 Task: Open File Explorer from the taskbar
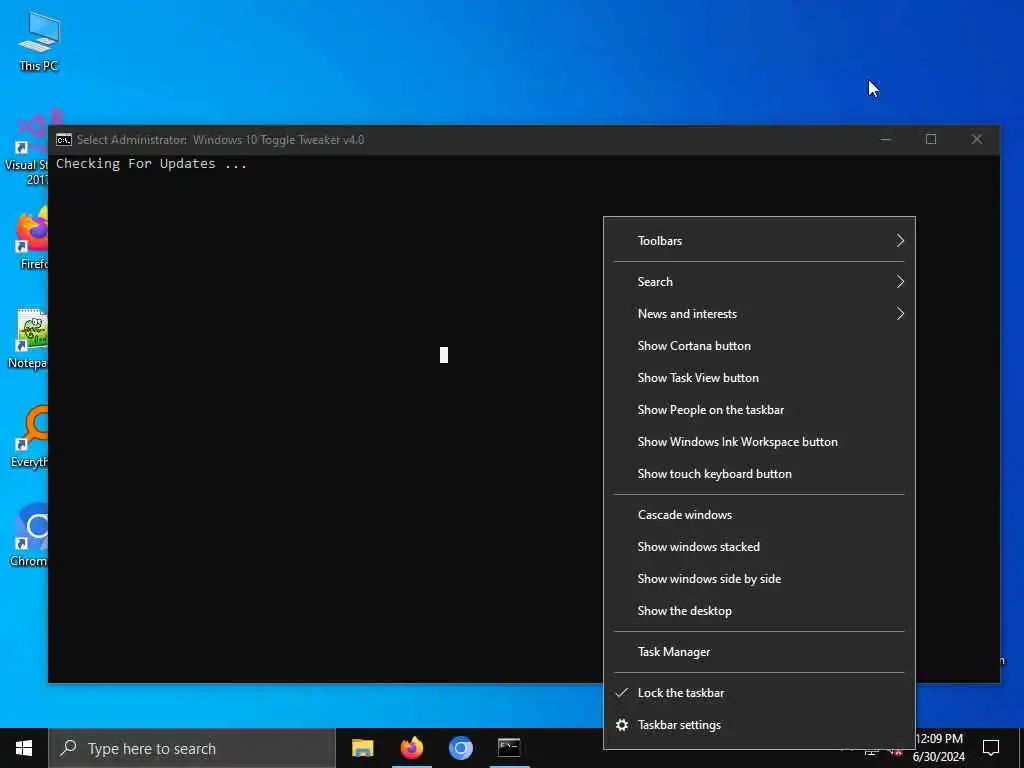point(362,748)
